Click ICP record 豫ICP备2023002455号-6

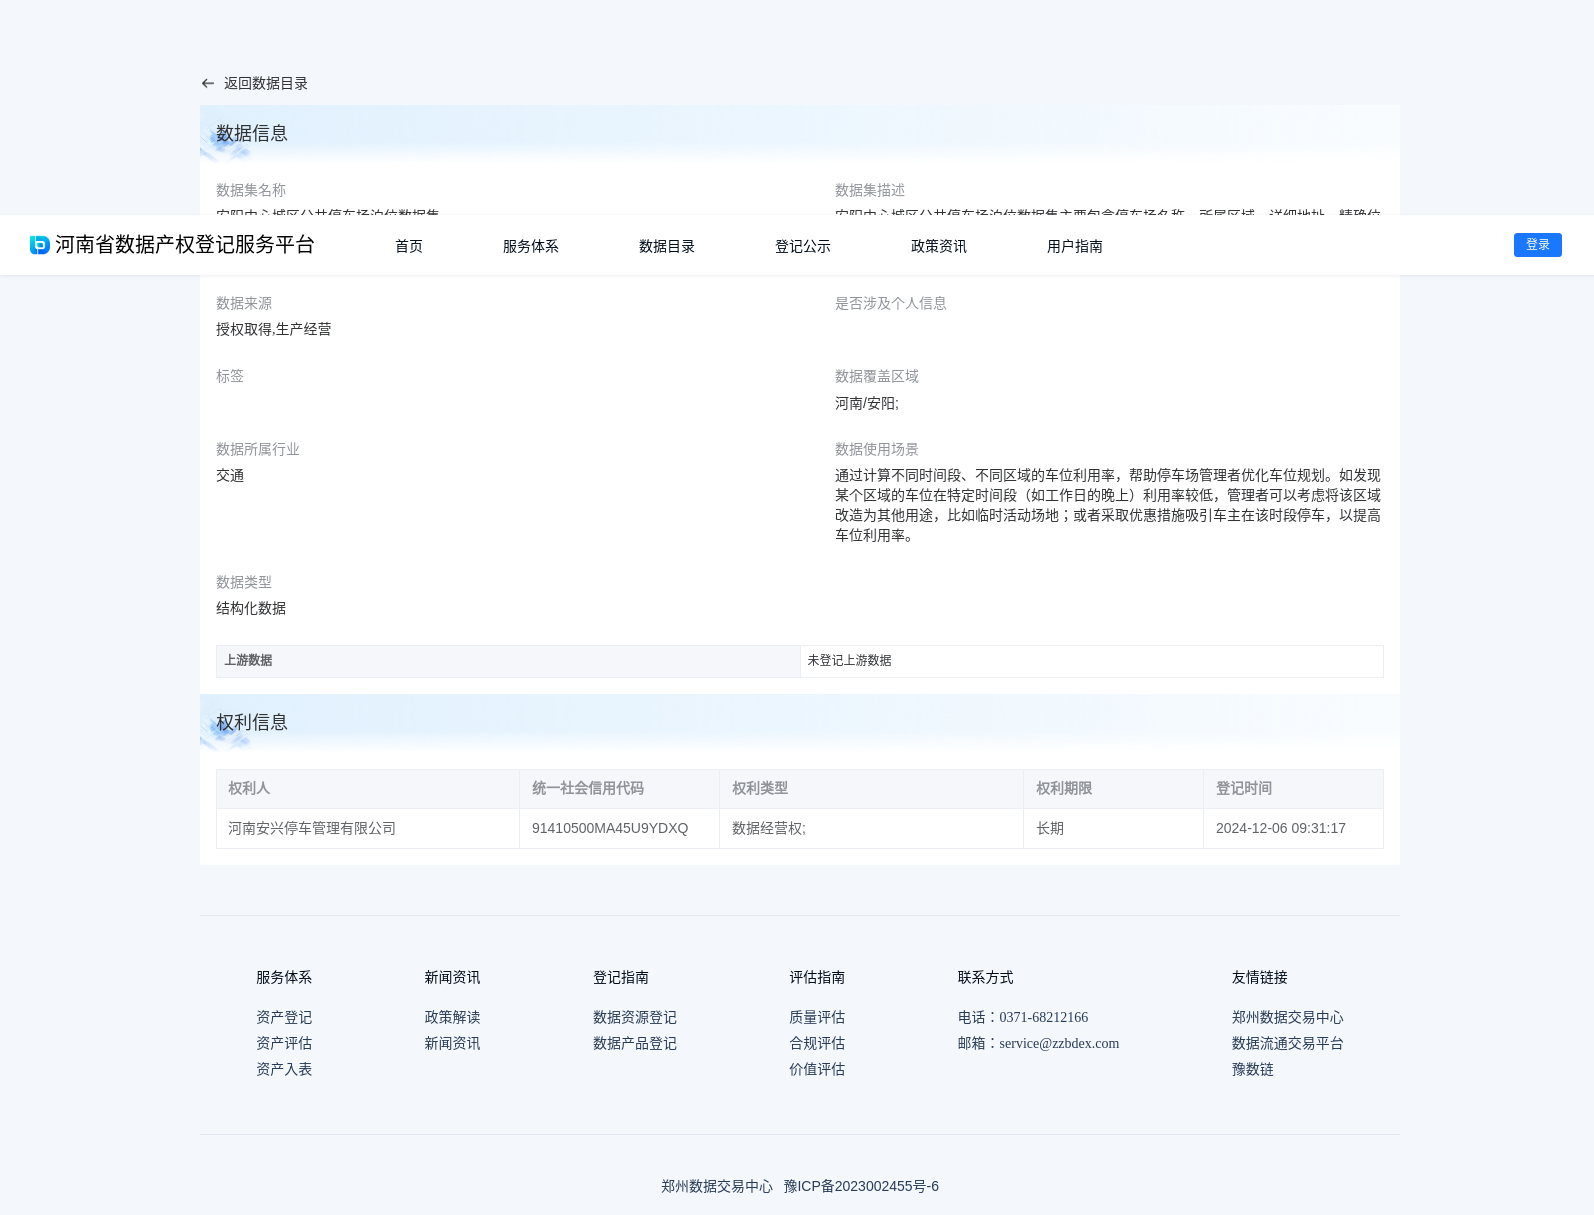click(x=861, y=1186)
